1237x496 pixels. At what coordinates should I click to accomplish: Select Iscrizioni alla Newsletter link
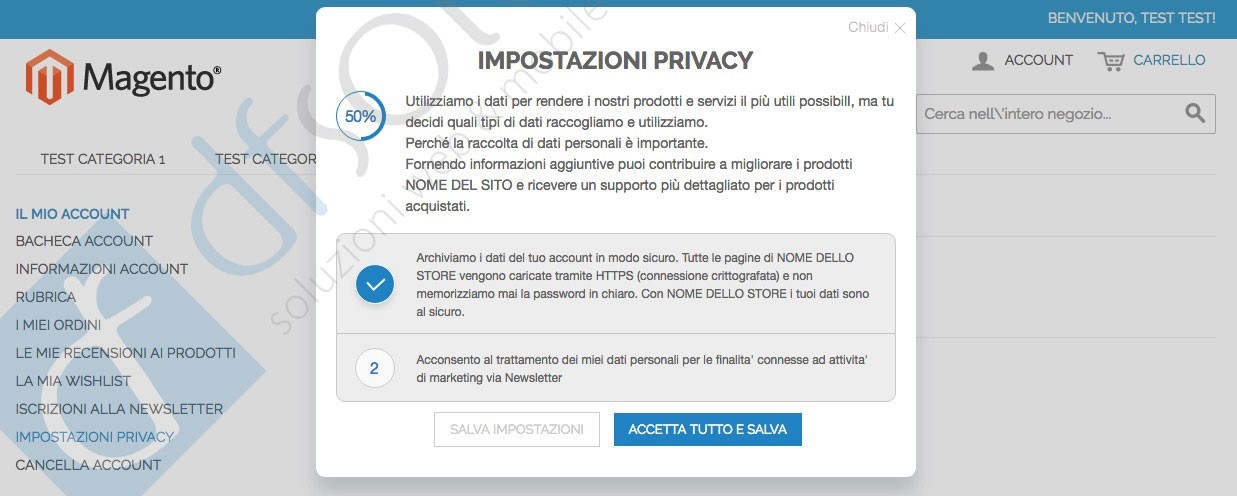pyautogui.click(x=119, y=409)
